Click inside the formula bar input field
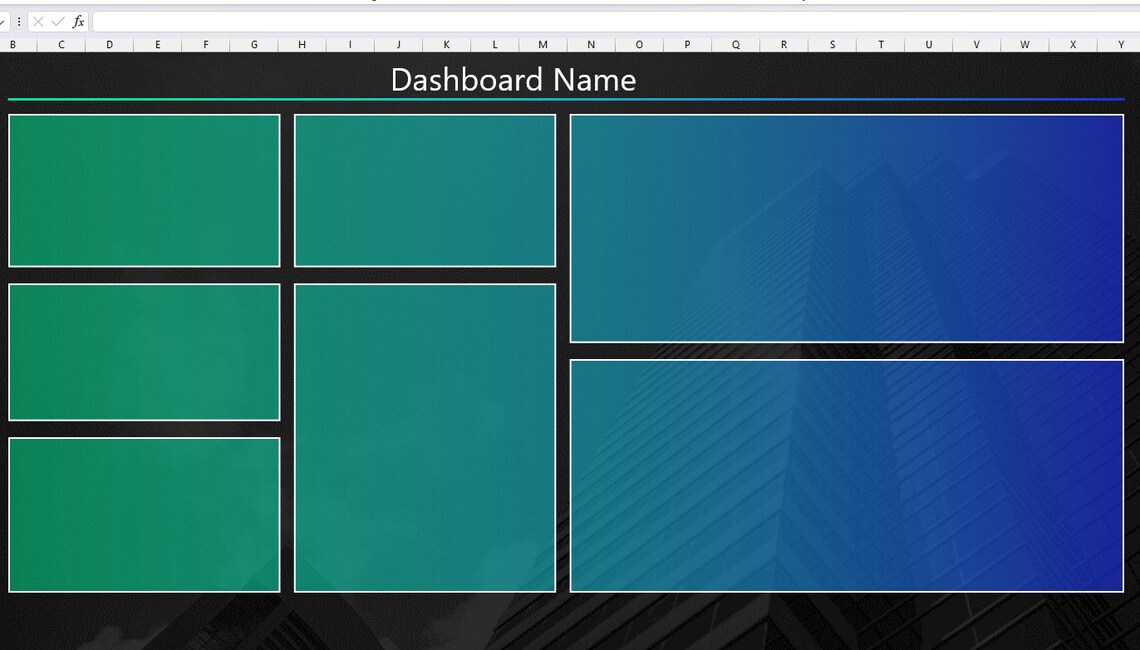The image size is (1140, 650). [x=400, y=20]
